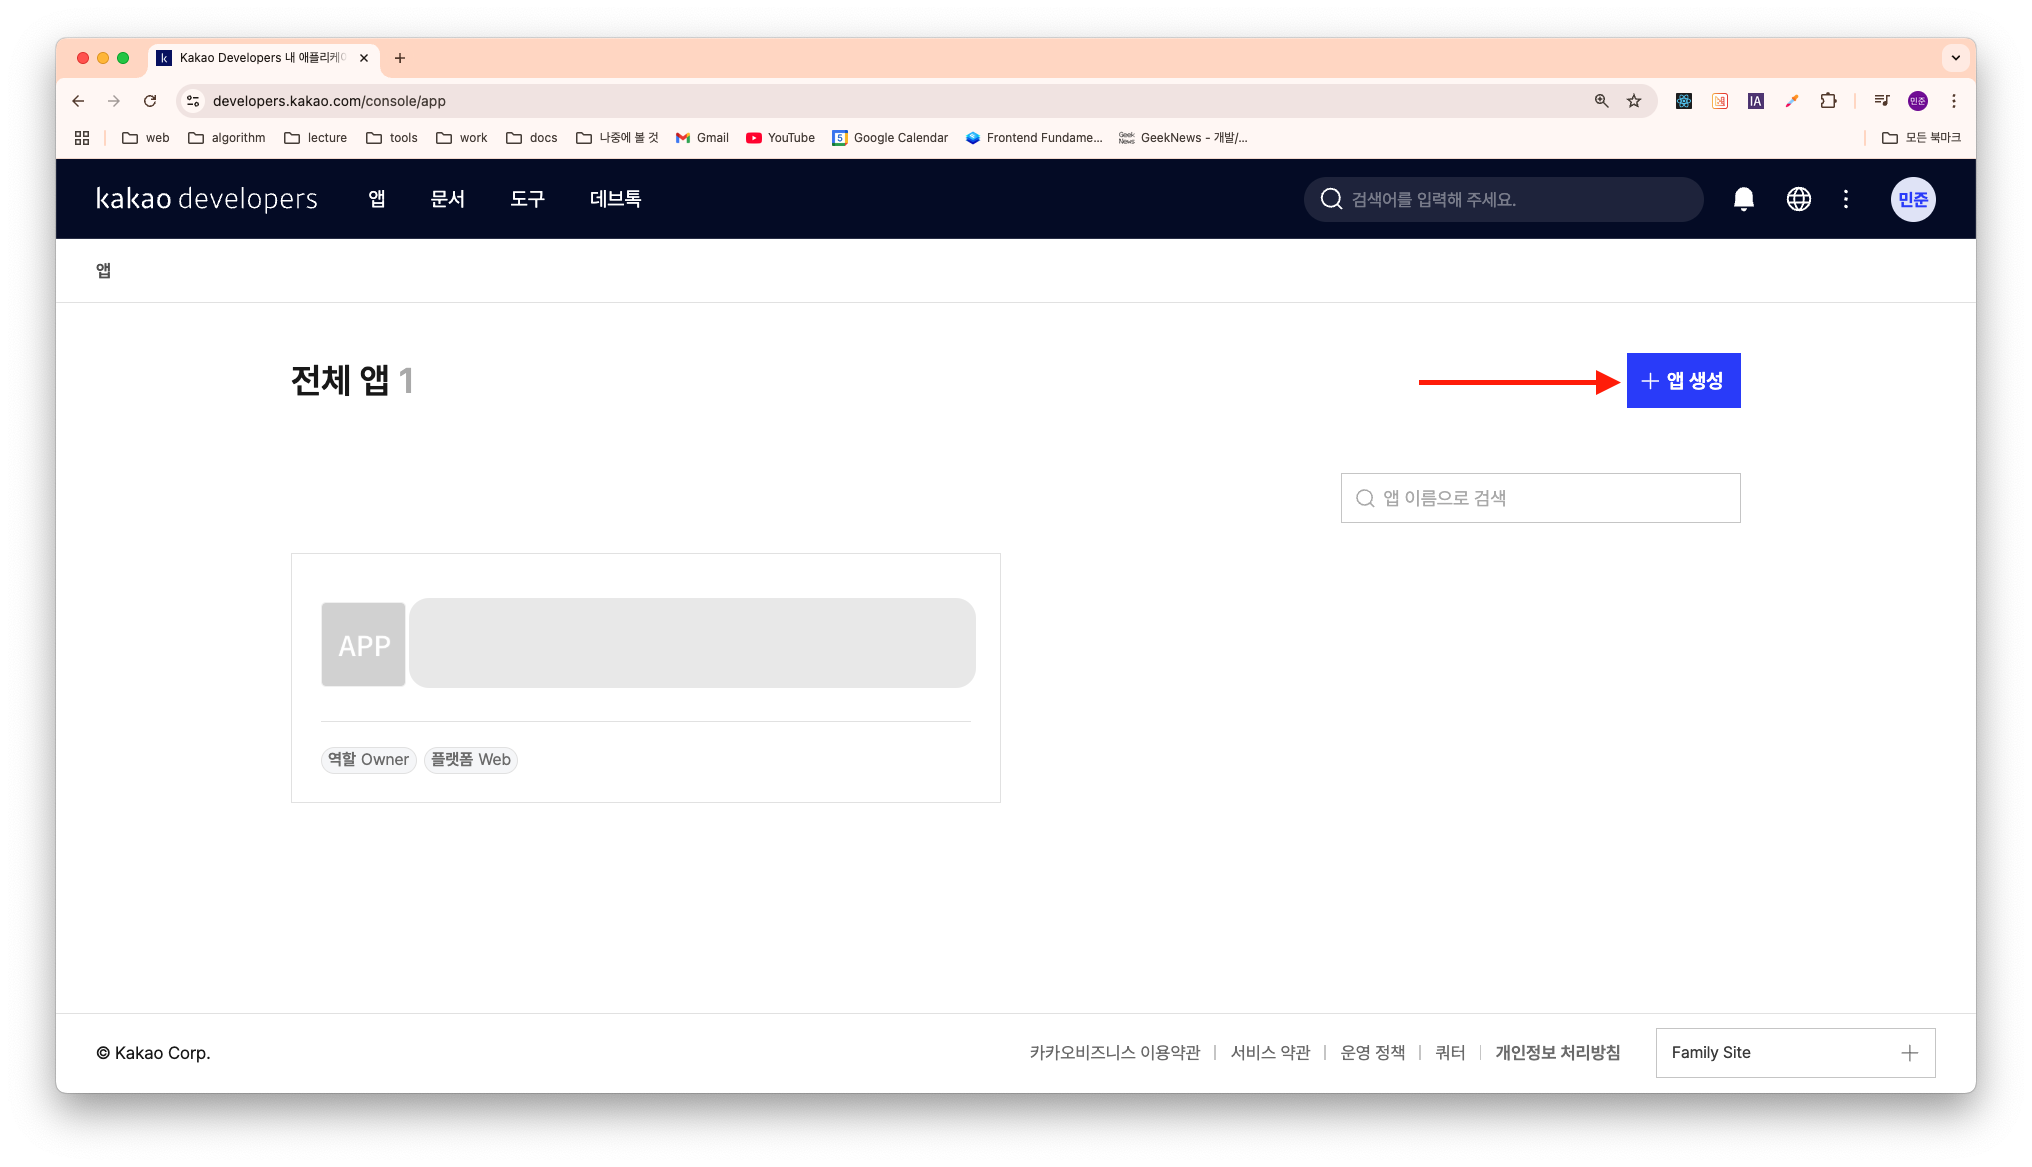Expand the Family Site dropdown

tap(1795, 1053)
